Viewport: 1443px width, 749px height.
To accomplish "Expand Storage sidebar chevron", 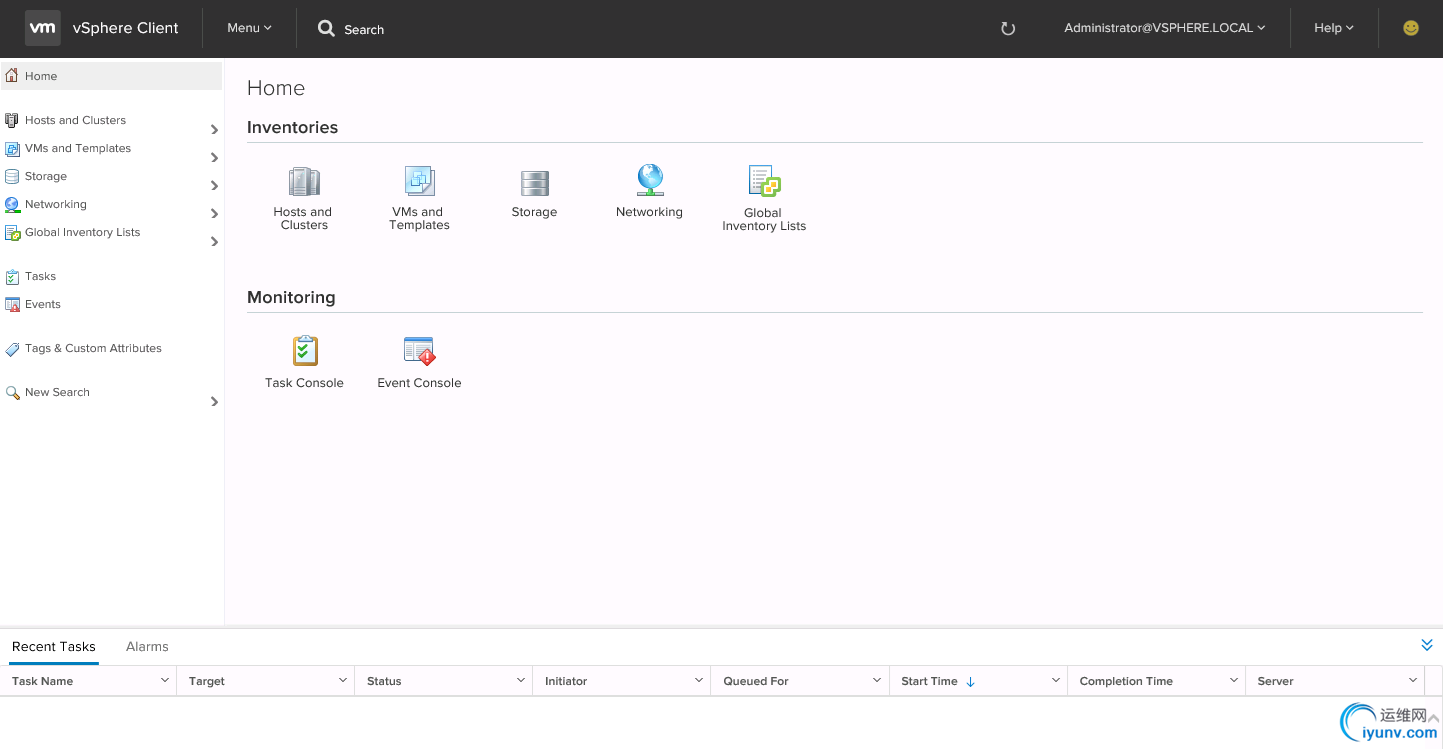I will 214,185.
